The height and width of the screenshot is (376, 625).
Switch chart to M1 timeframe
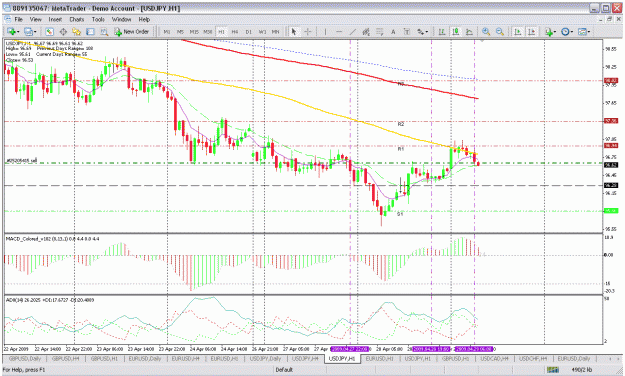(x=167, y=31)
